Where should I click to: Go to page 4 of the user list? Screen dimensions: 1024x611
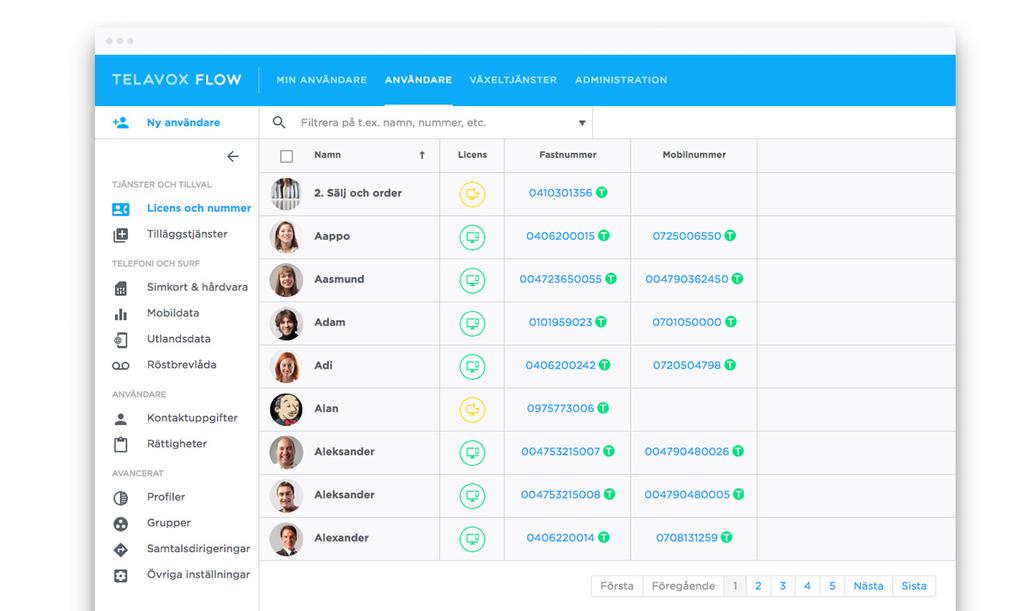click(807, 586)
